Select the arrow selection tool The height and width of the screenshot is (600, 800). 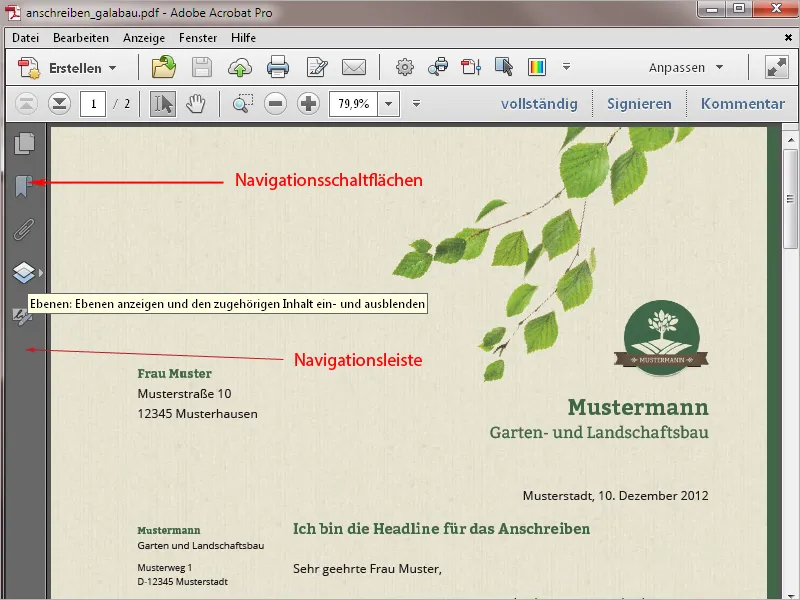[x=164, y=103]
